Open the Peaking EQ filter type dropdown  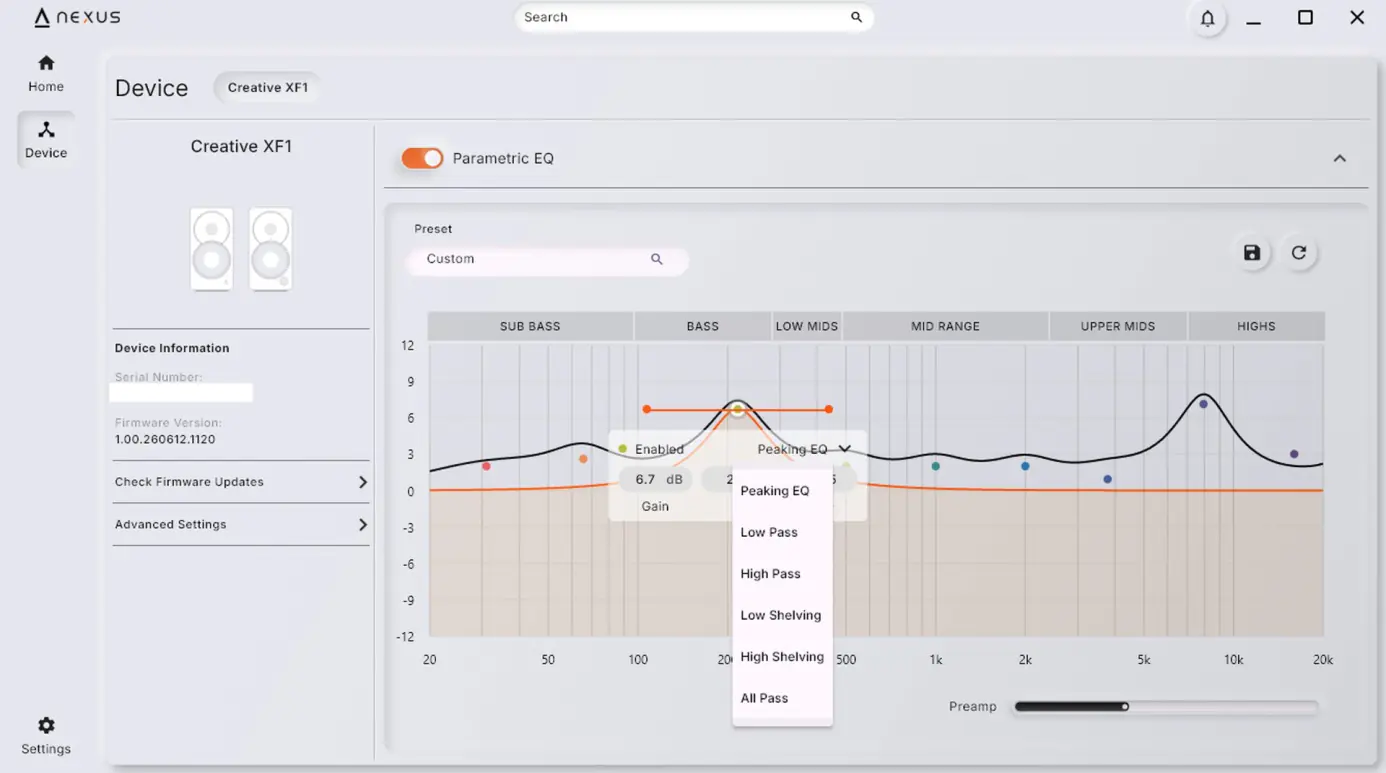pyautogui.click(x=804, y=449)
